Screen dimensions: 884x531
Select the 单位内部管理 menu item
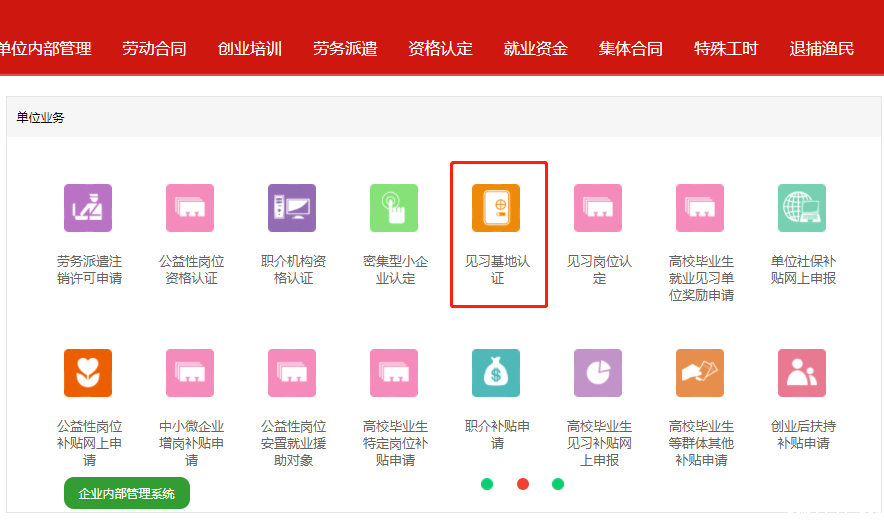pos(45,49)
